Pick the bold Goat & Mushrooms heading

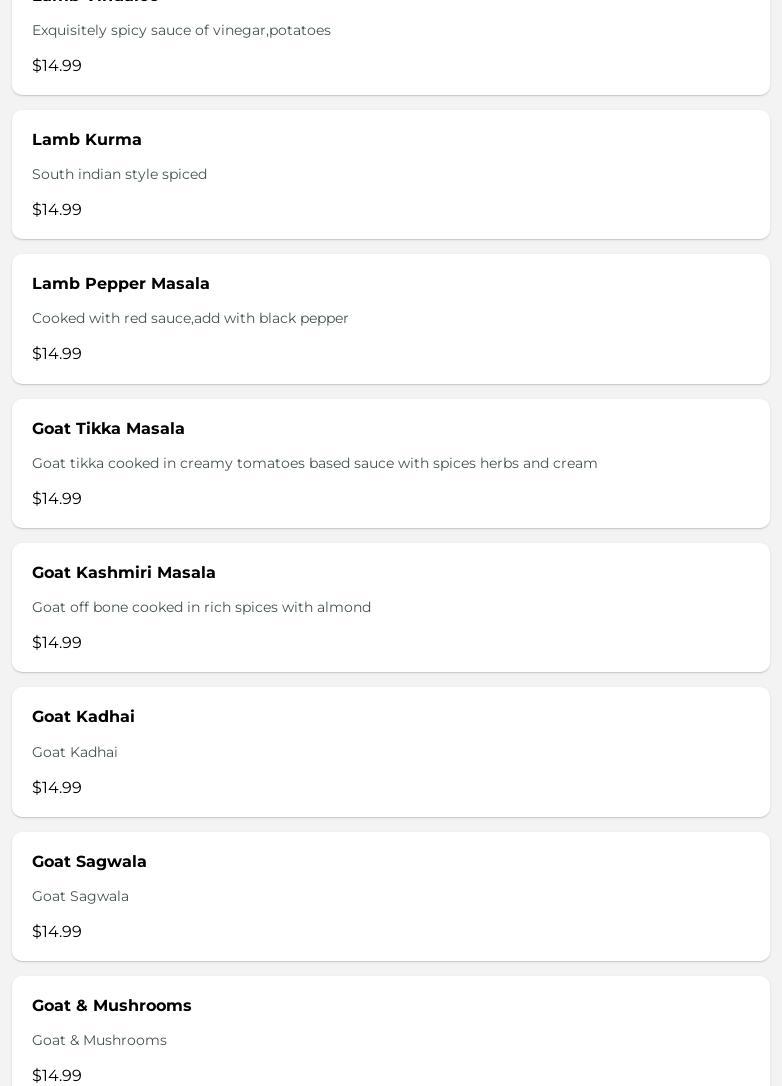pyautogui.click(x=112, y=1006)
